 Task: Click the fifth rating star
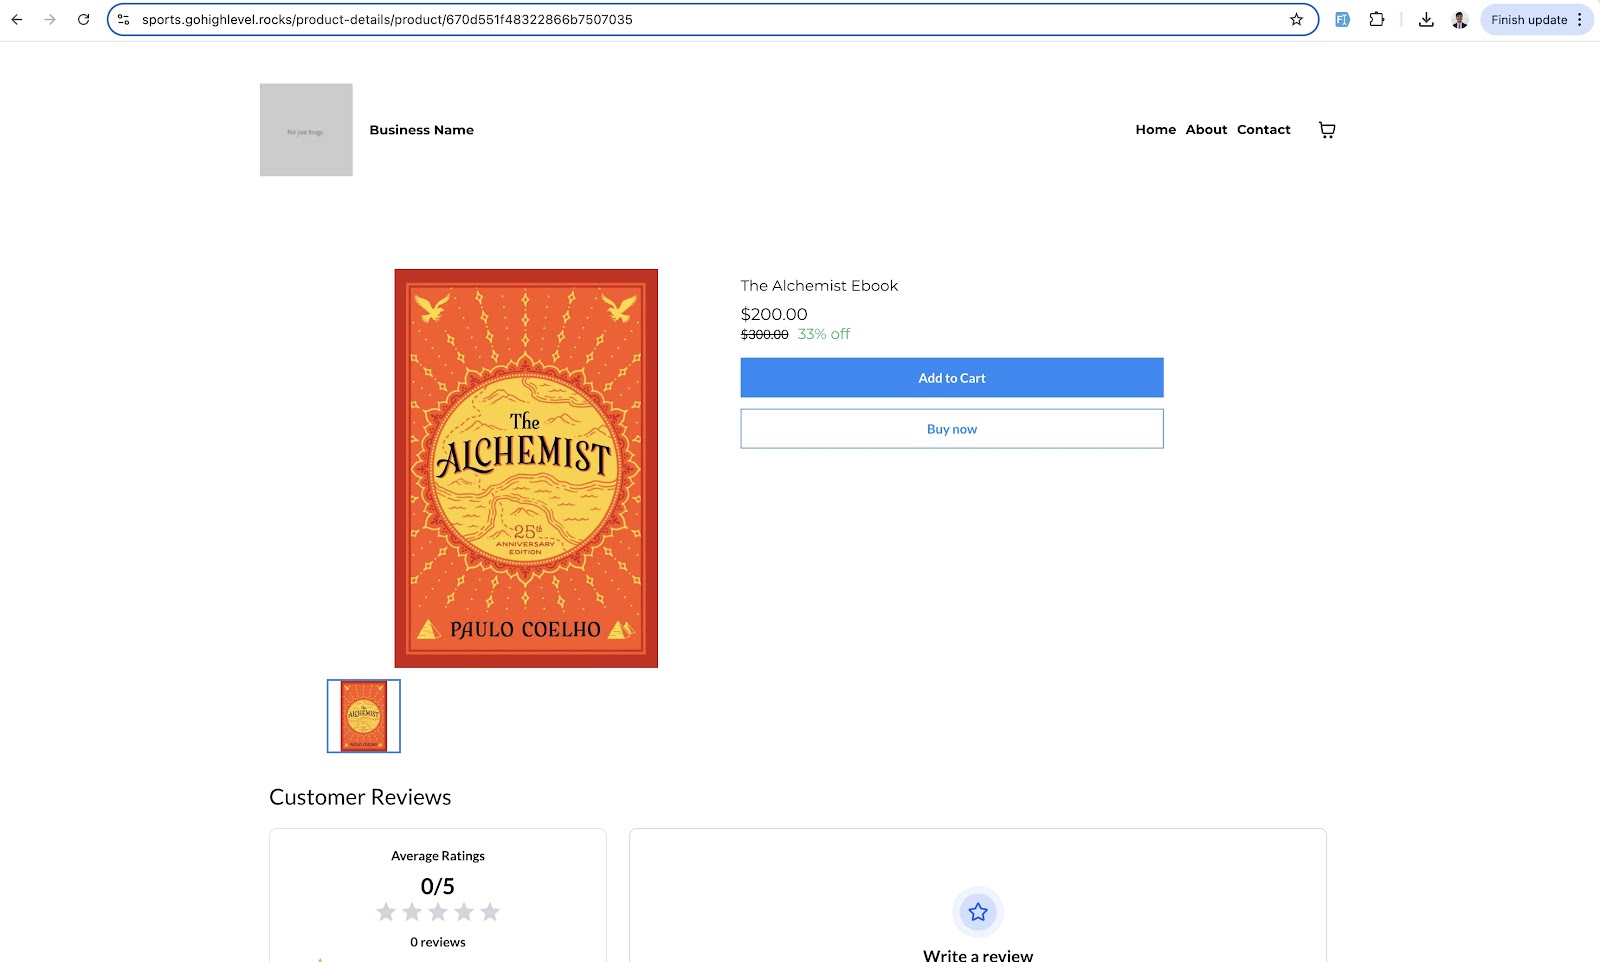490,912
